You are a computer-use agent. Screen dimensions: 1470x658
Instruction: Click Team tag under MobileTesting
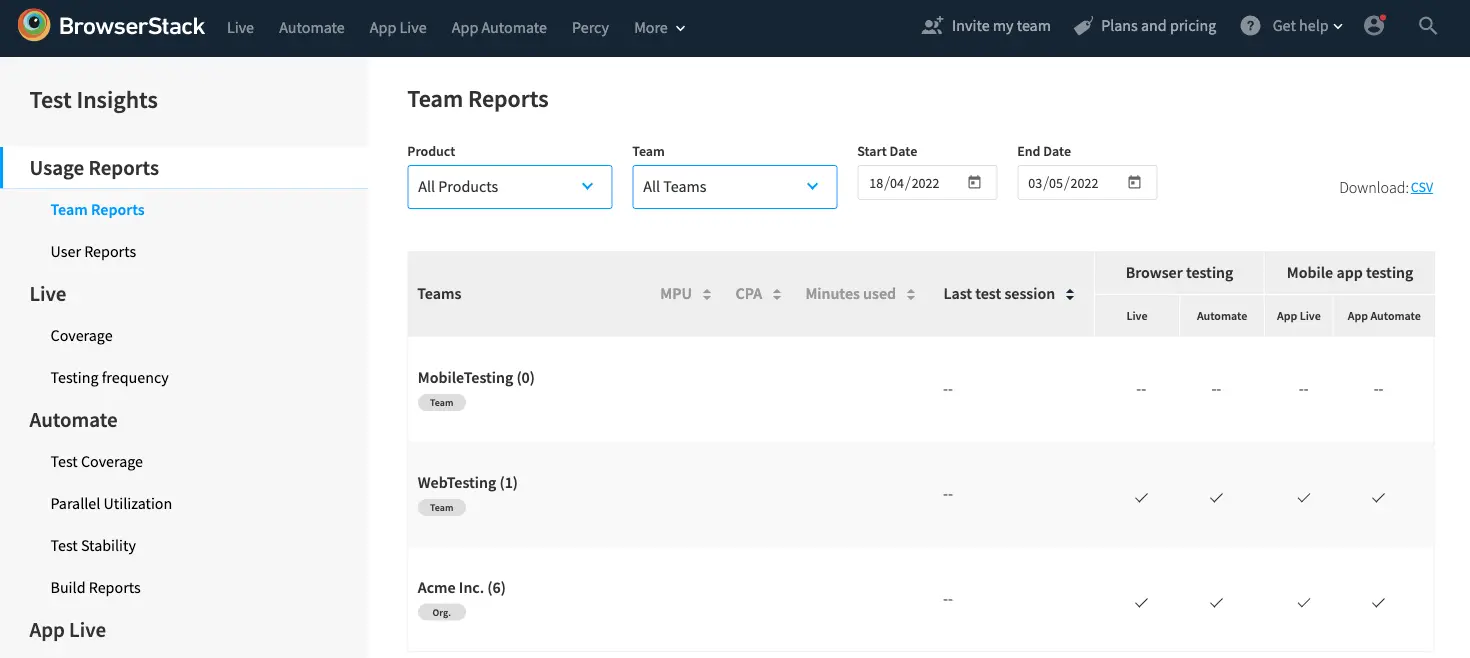[x=442, y=403]
